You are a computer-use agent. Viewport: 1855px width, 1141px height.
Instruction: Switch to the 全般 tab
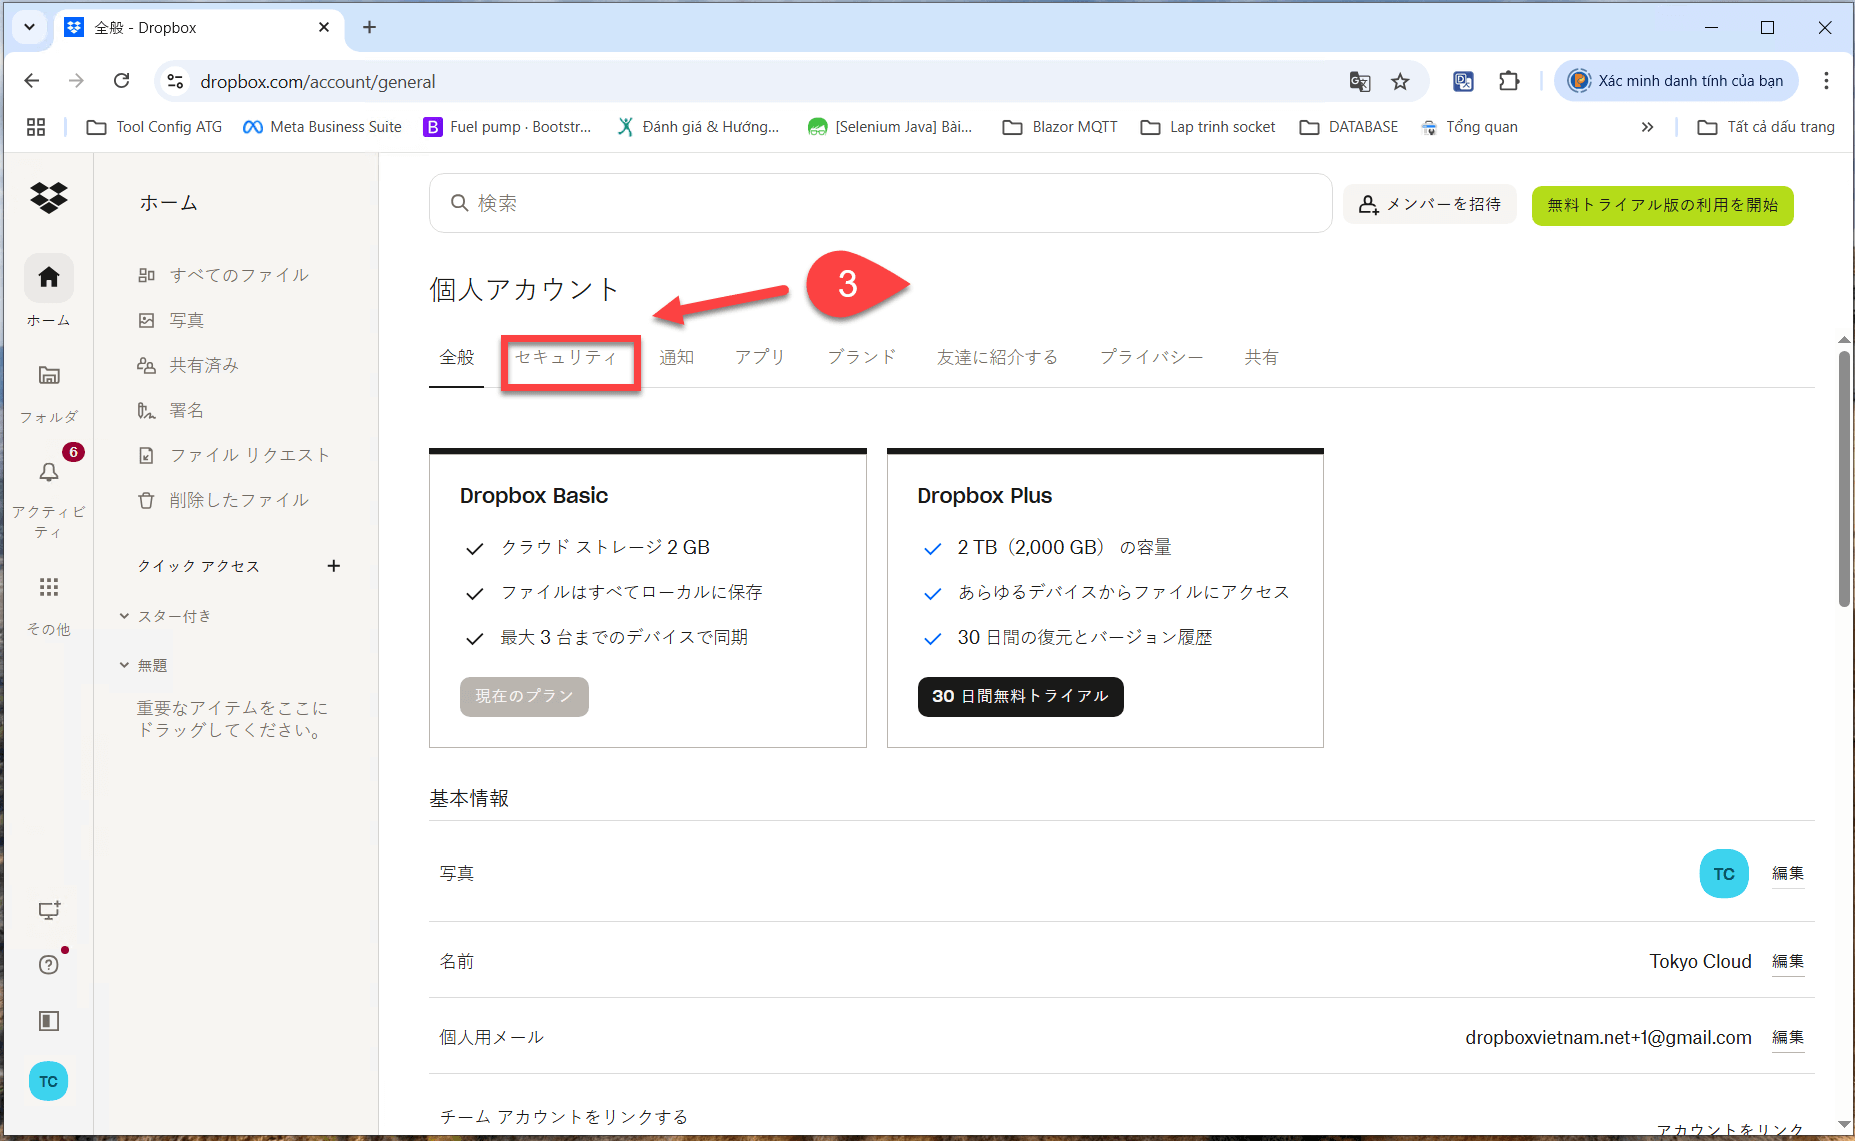click(457, 357)
